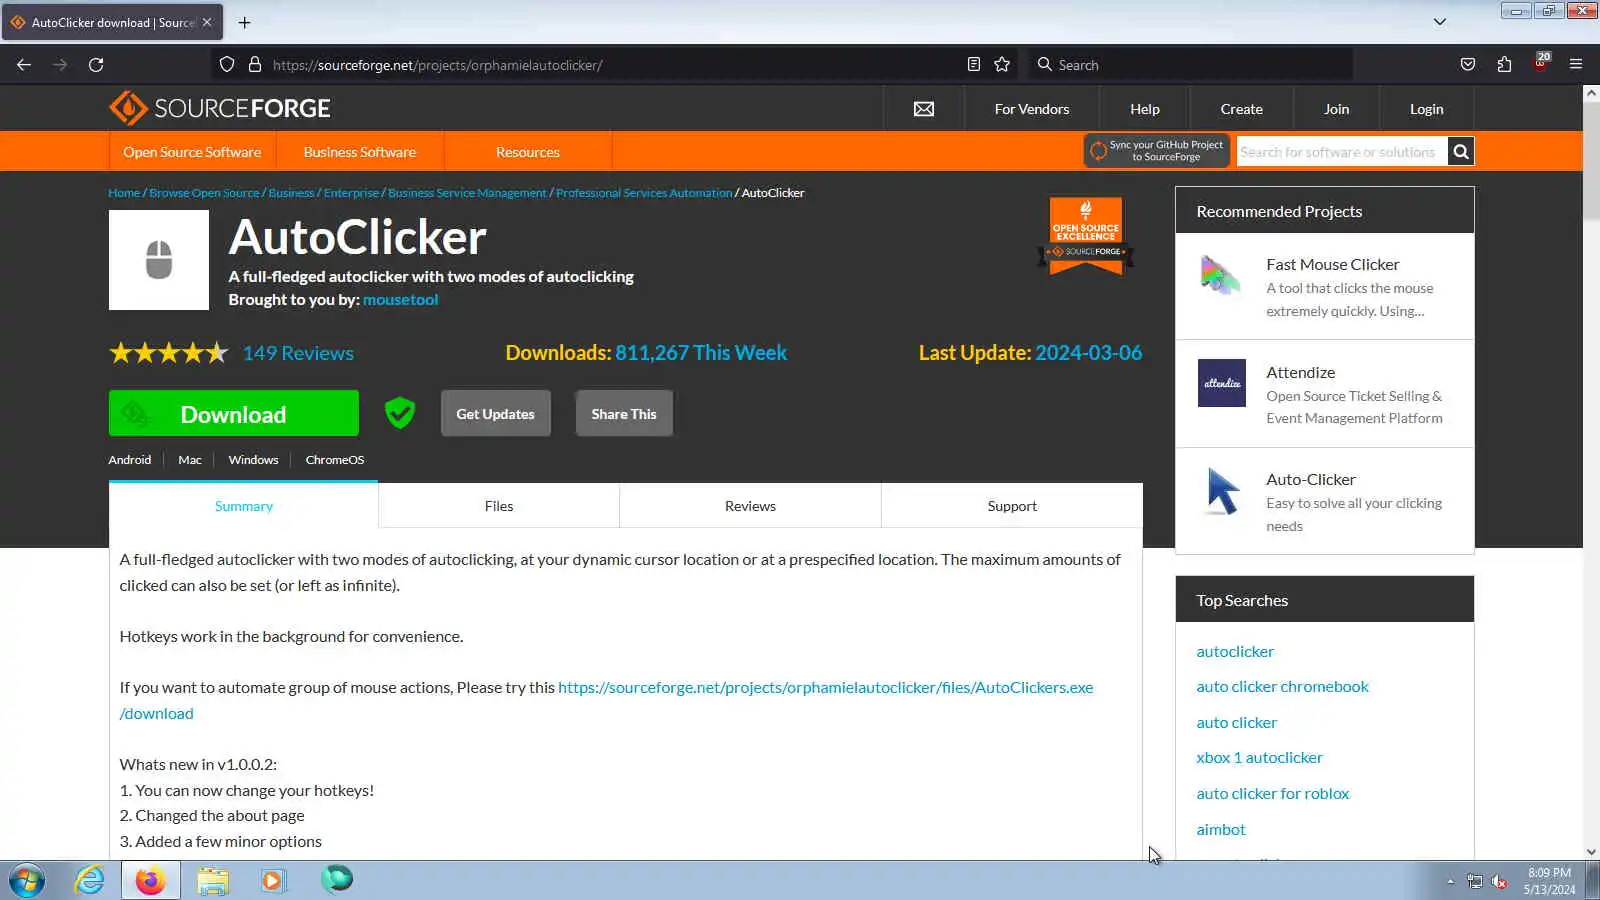Click the Join header link
Viewport: 1600px width, 900px height.
point(1337,109)
